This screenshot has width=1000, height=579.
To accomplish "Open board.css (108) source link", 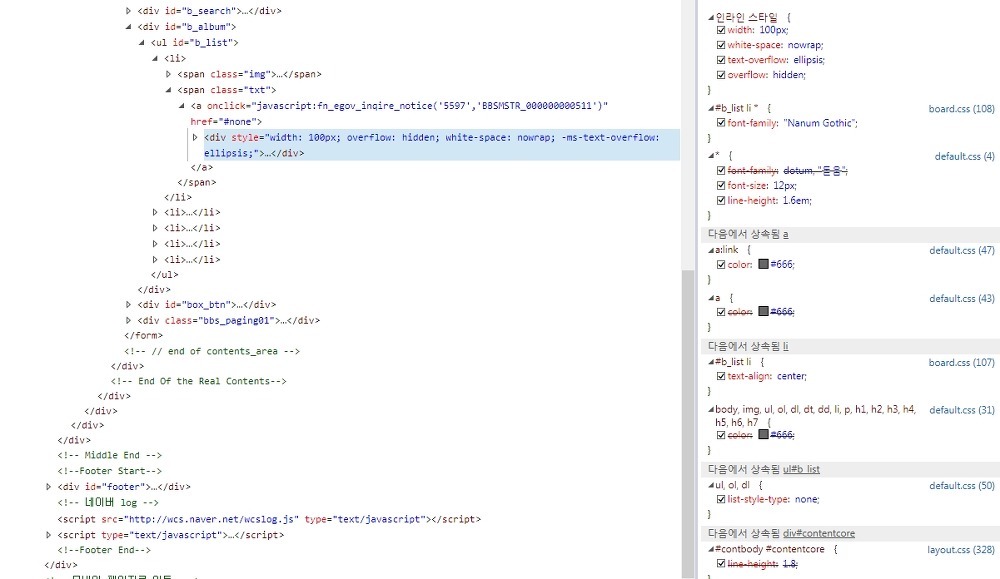I will [961, 109].
